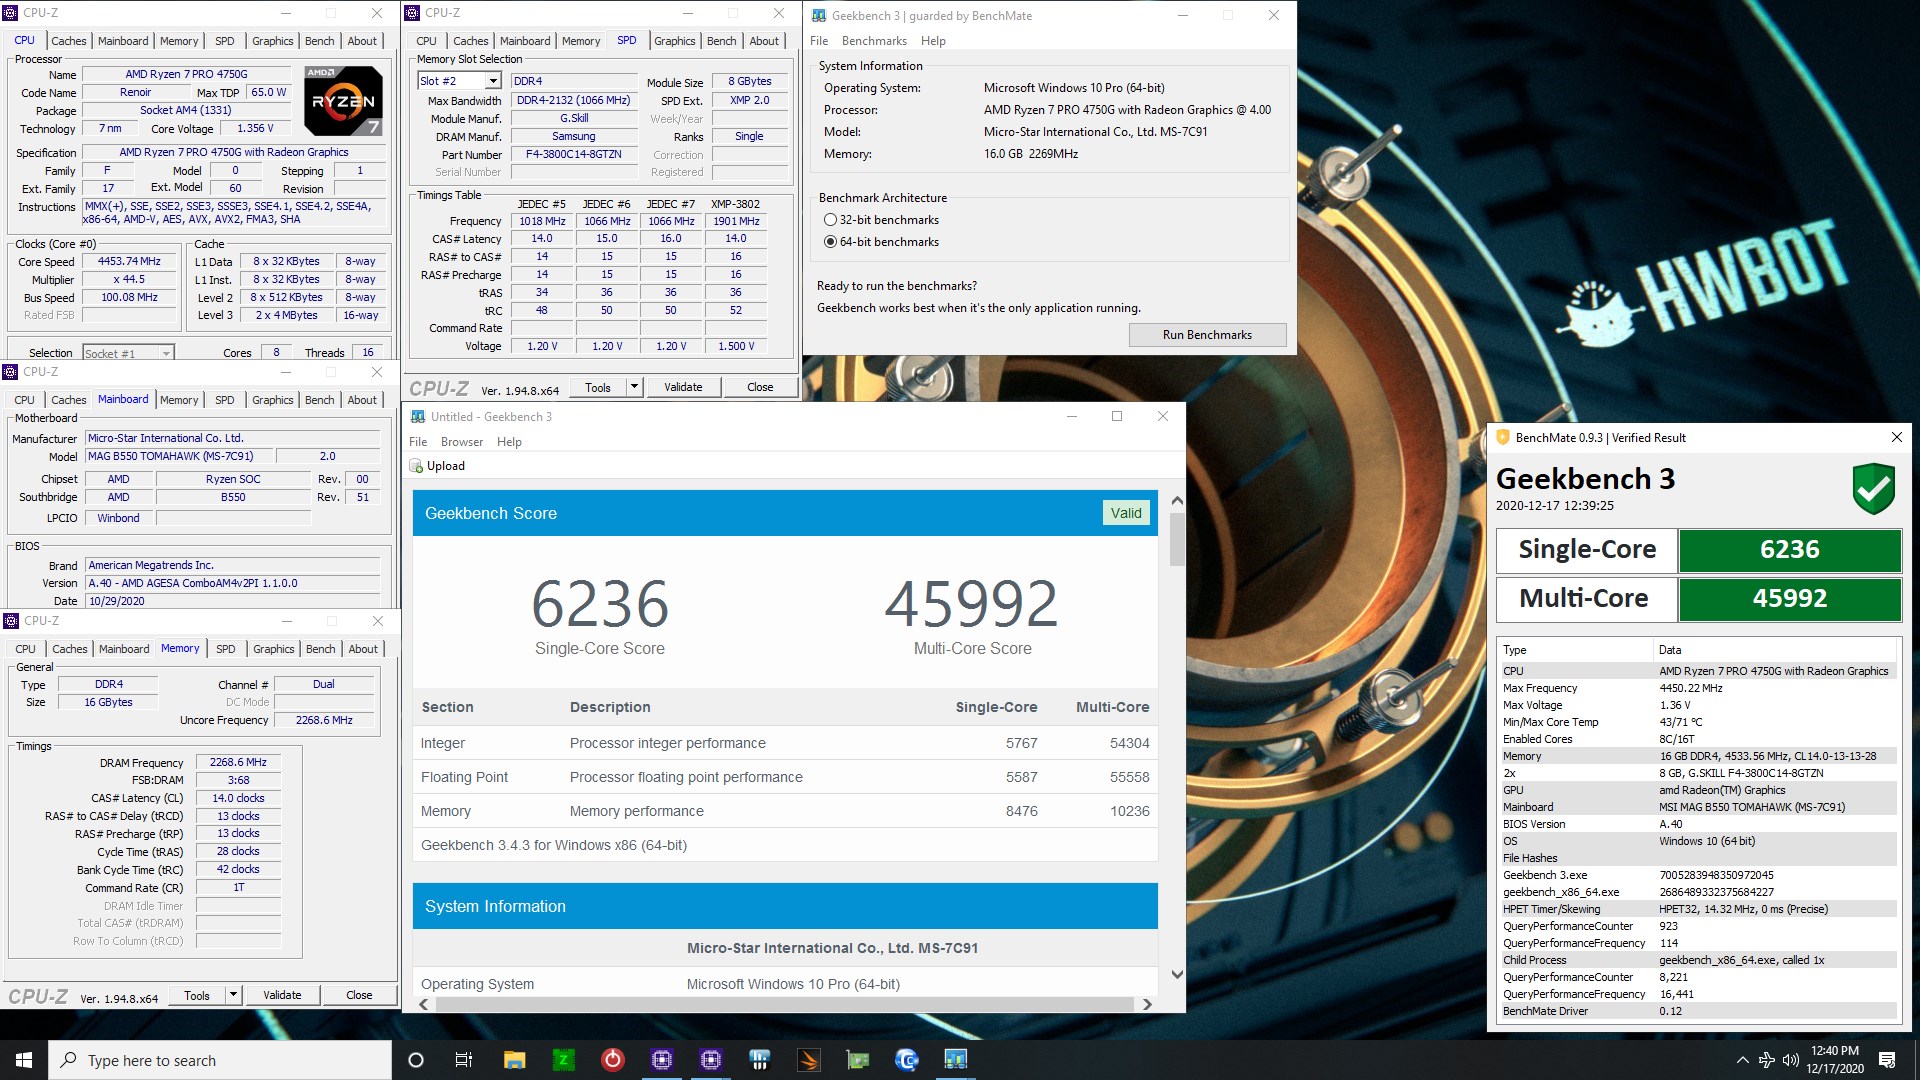Screen dimensions: 1920x1080
Task: Click the Geekbench 3 guarded window title icon
Action: pyautogui.click(x=818, y=15)
